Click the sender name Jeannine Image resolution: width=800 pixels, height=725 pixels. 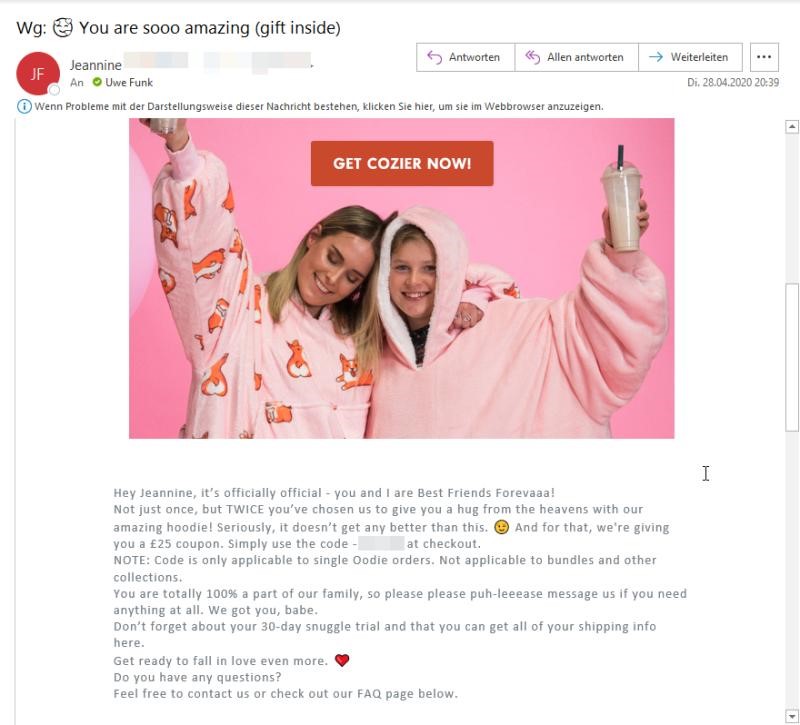[x=96, y=65]
